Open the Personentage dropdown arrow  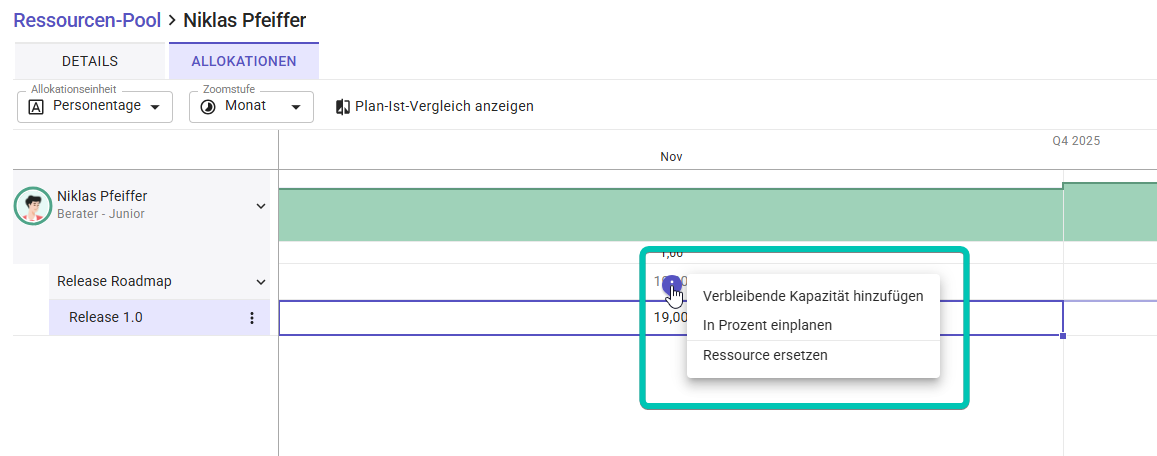point(154,107)
